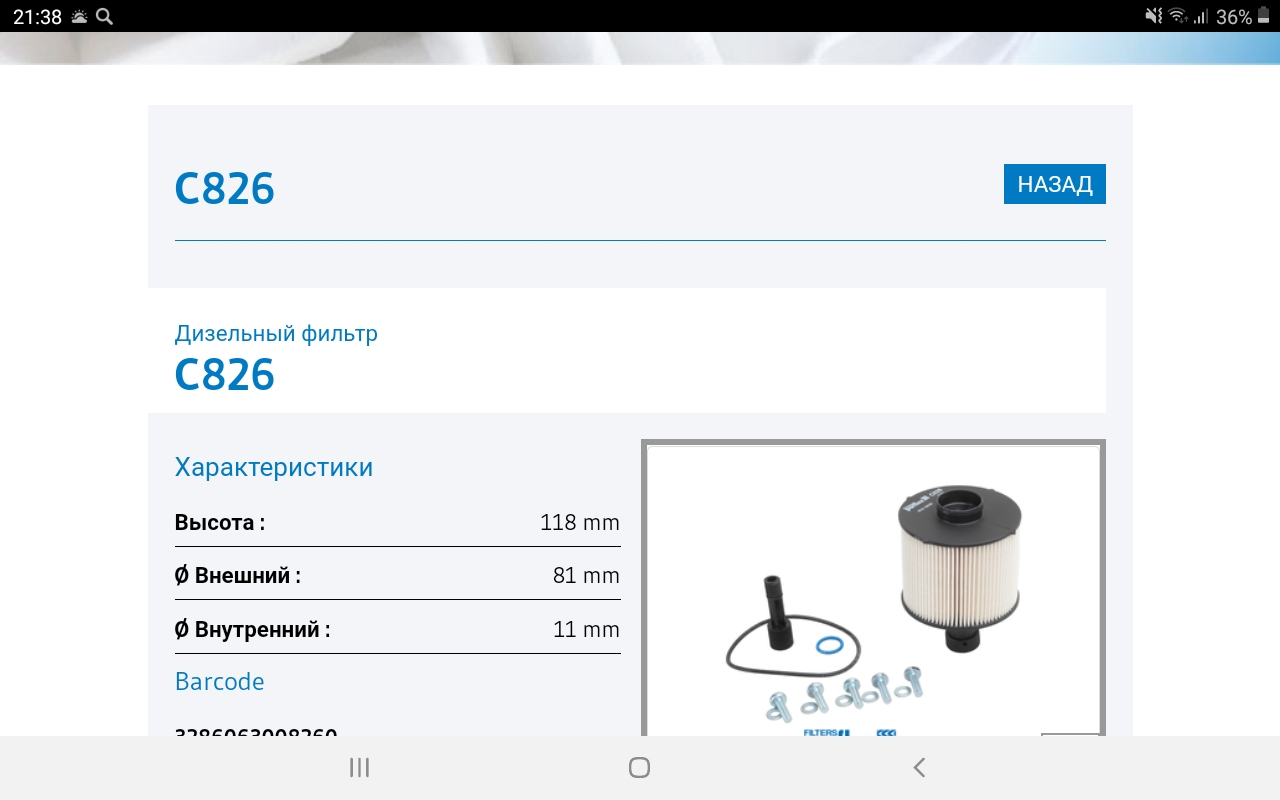Screen dimensions: 1280x800
Task: Select the Barcode heading
Action: pyautogui.click(x=220, y=681)
